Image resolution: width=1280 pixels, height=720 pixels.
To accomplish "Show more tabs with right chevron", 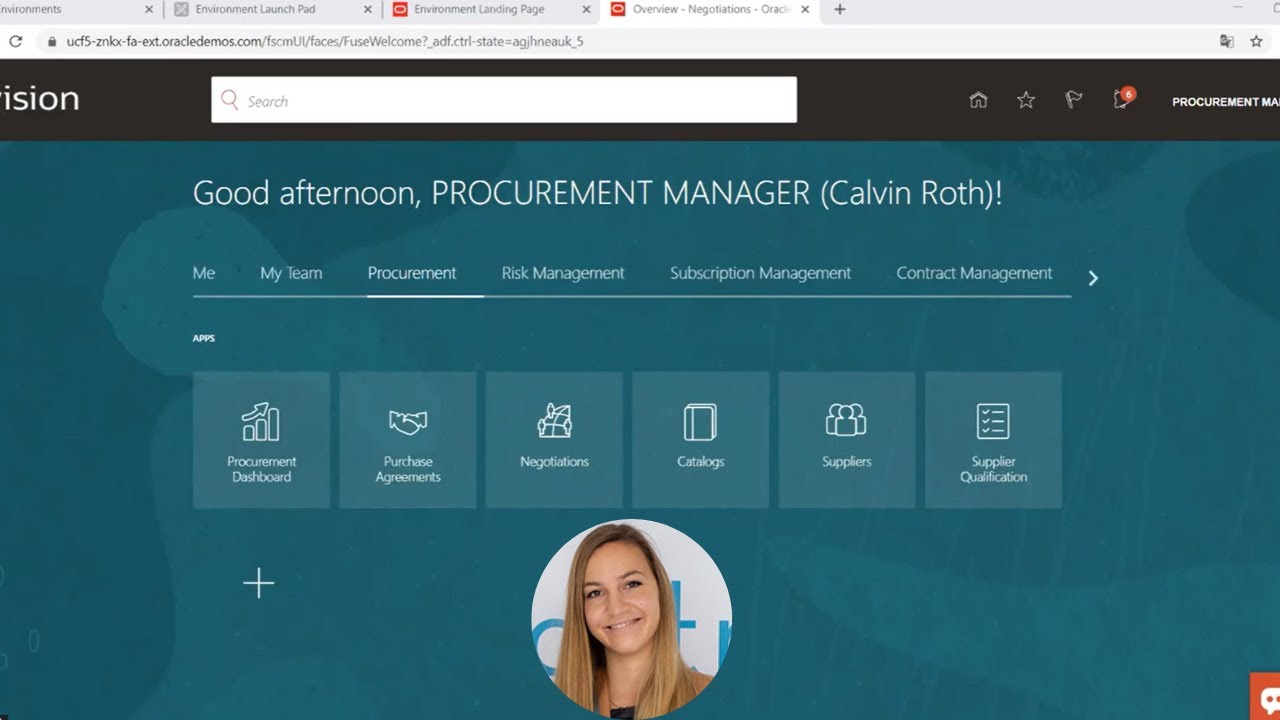I will (1093, 278).
